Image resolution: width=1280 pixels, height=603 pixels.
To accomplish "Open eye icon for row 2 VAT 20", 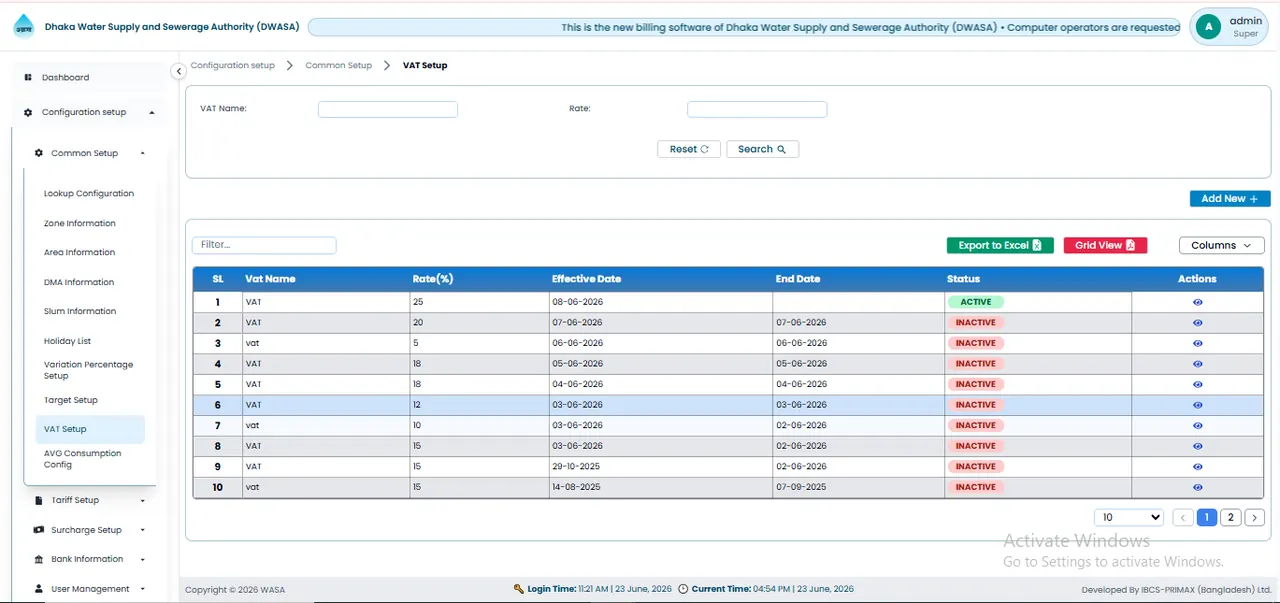I will pos(1197,323).
